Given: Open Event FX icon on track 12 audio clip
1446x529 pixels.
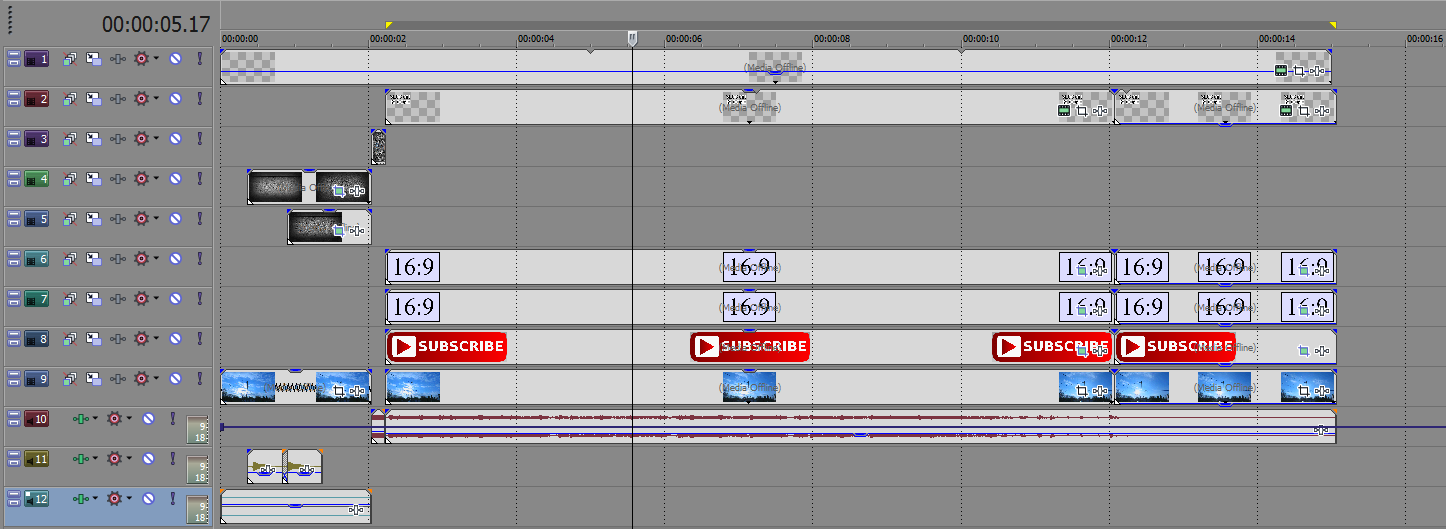Looking at the screenshot, I should [x=355, y=510].
